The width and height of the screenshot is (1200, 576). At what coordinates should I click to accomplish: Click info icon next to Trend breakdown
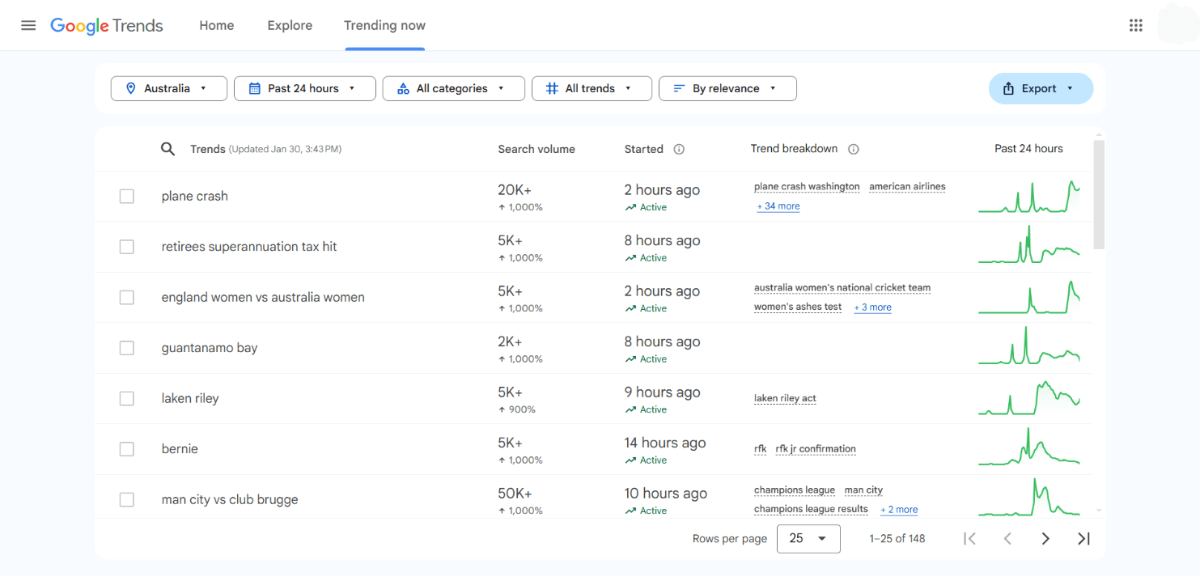pos(853,149)
